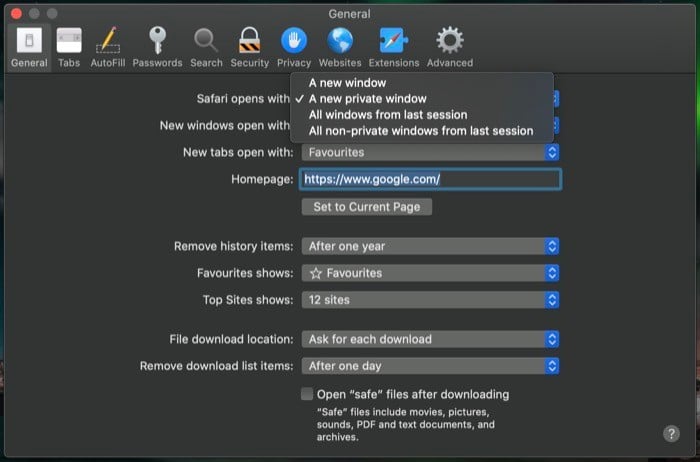Open the 'Top Sites shows' dropdown
Screen dimensions: 700x462
click(x=430, y=300)
